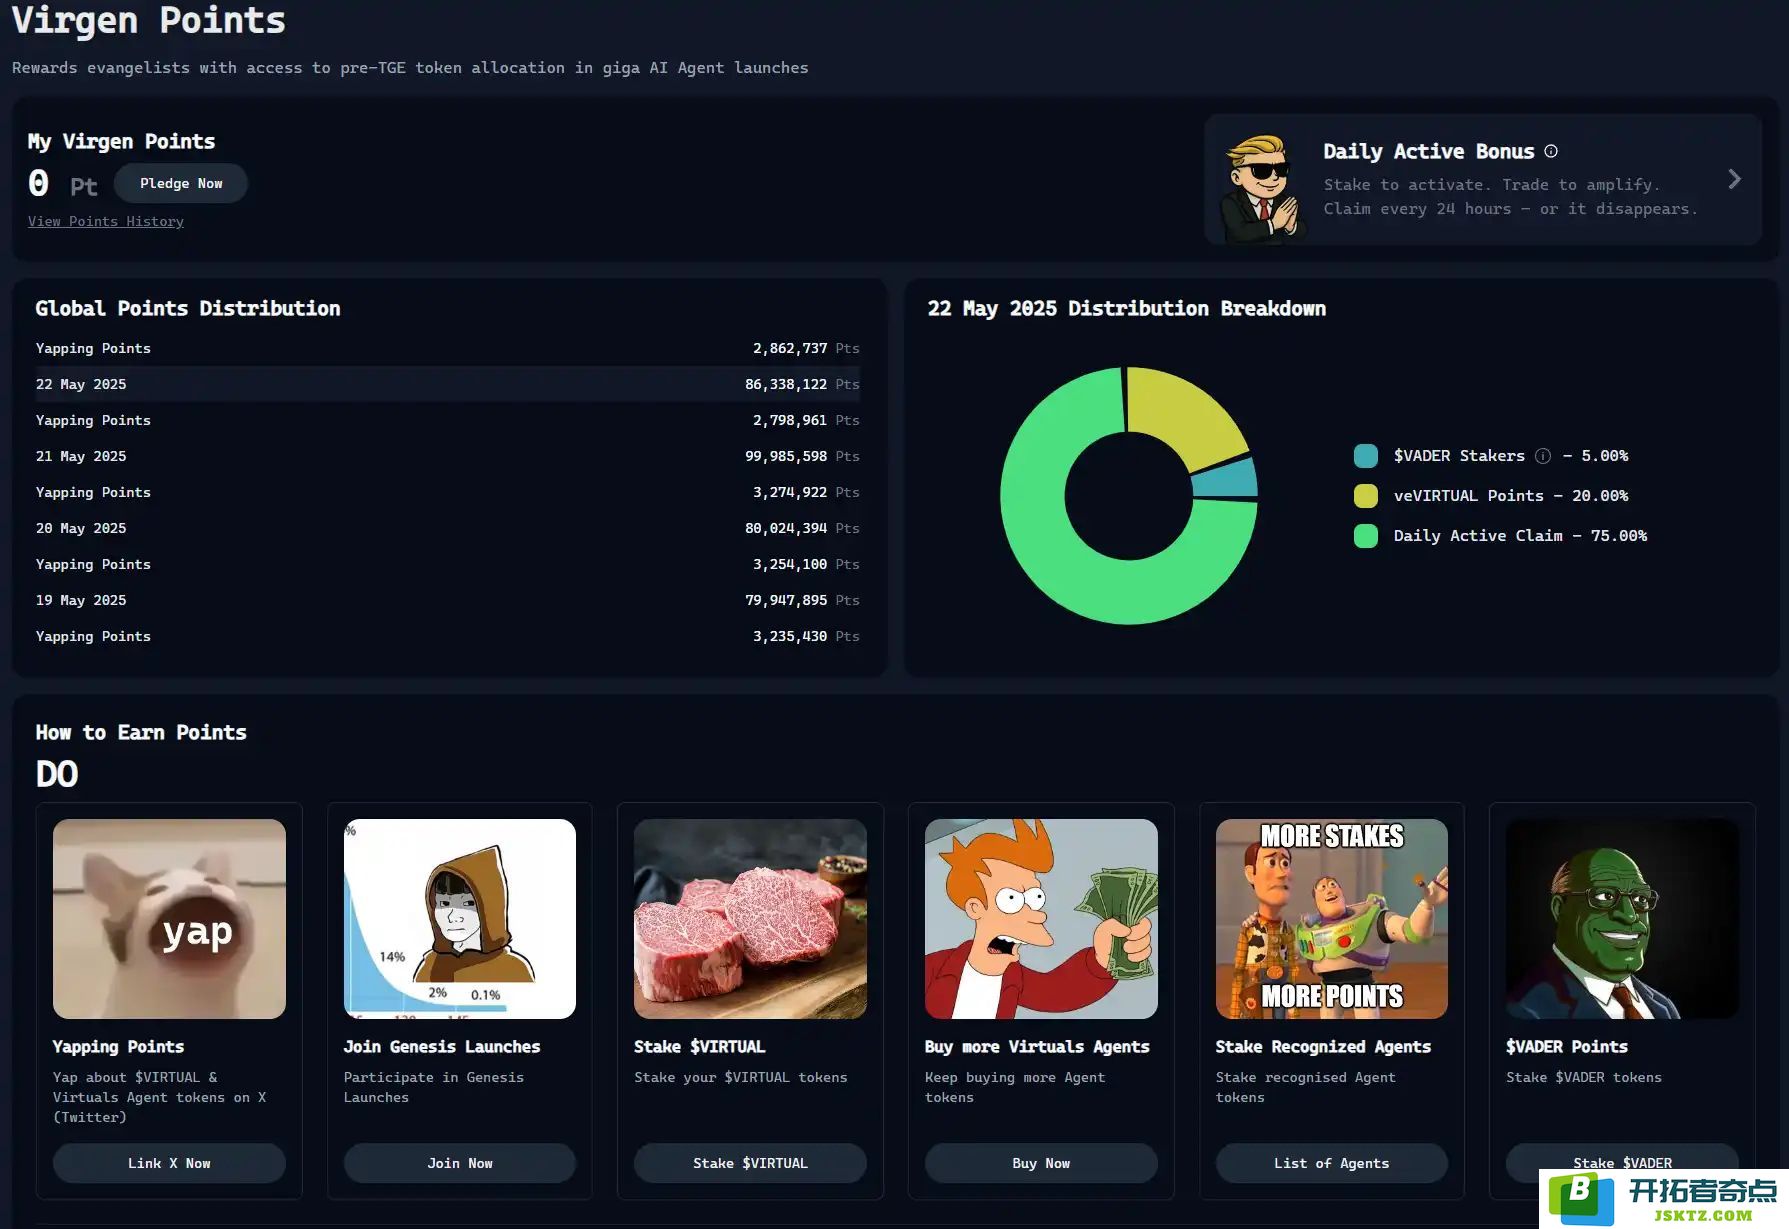The width and height of the screenshot is (1789, 1229).
Task: Open the List of Agents button
Action: pos(1331,1163)
